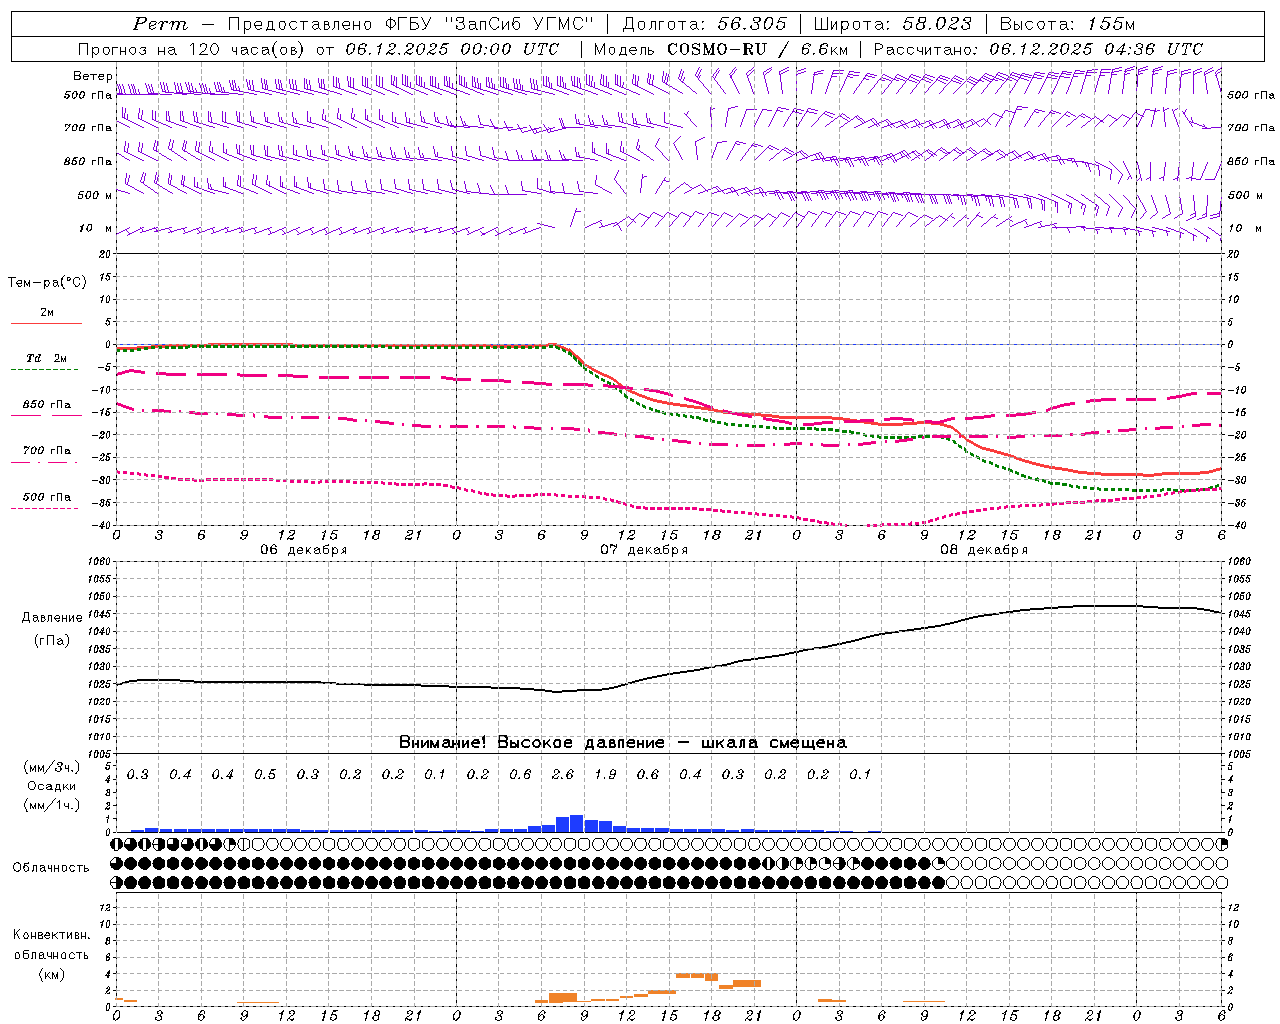
Task: Click the date label 07 декабря
Action: pyautogui.click(x=644, y=550)
